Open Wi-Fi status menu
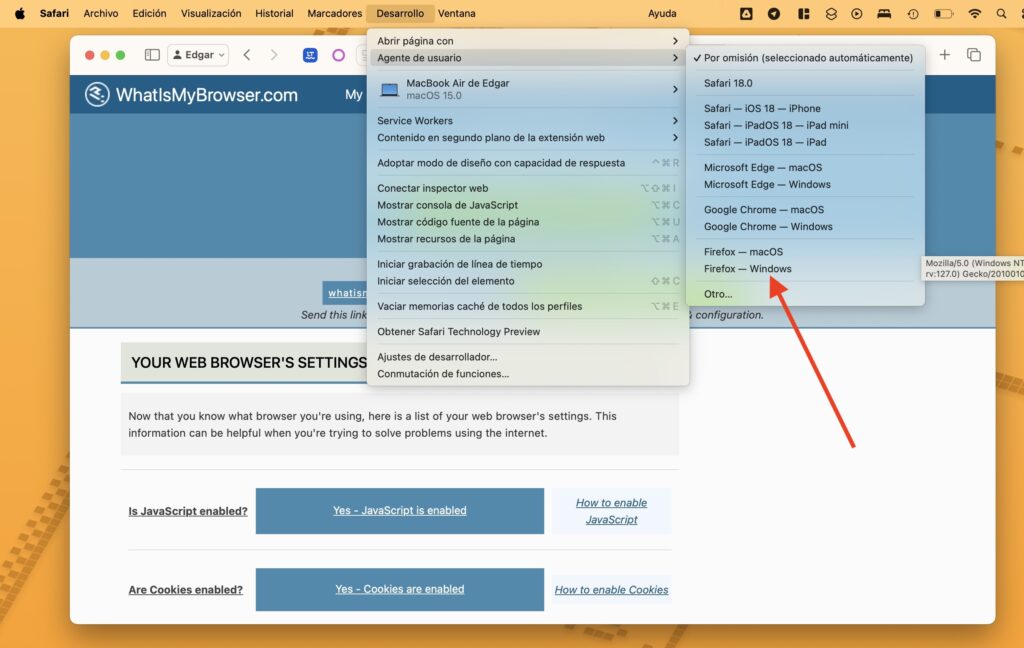 coord(974,13)
